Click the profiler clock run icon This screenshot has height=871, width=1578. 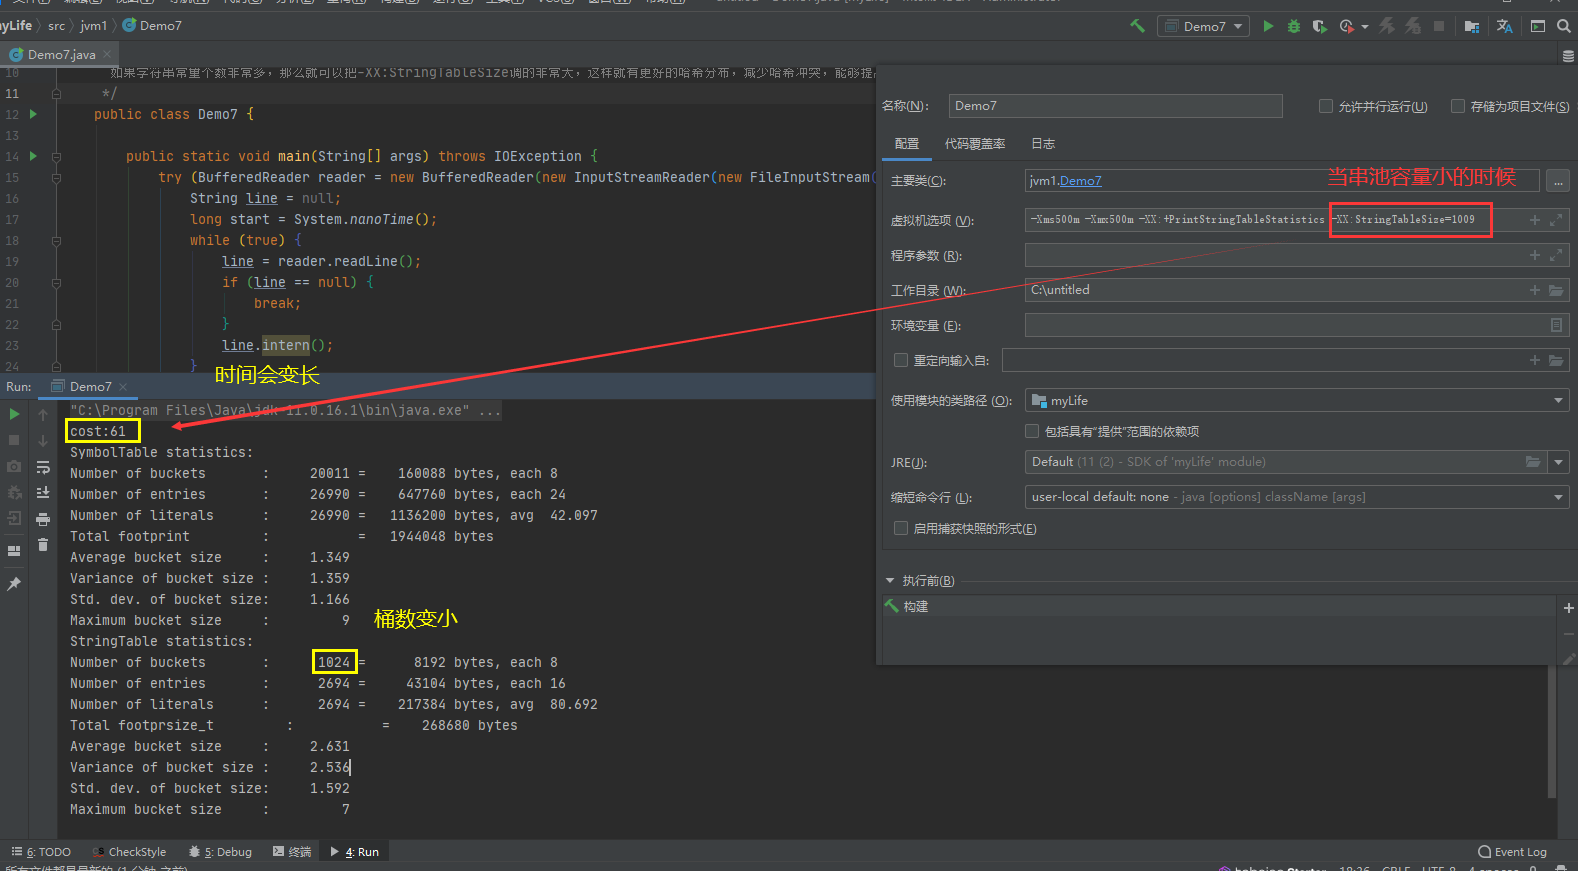pyautogui.click(x=1347, y=26)
